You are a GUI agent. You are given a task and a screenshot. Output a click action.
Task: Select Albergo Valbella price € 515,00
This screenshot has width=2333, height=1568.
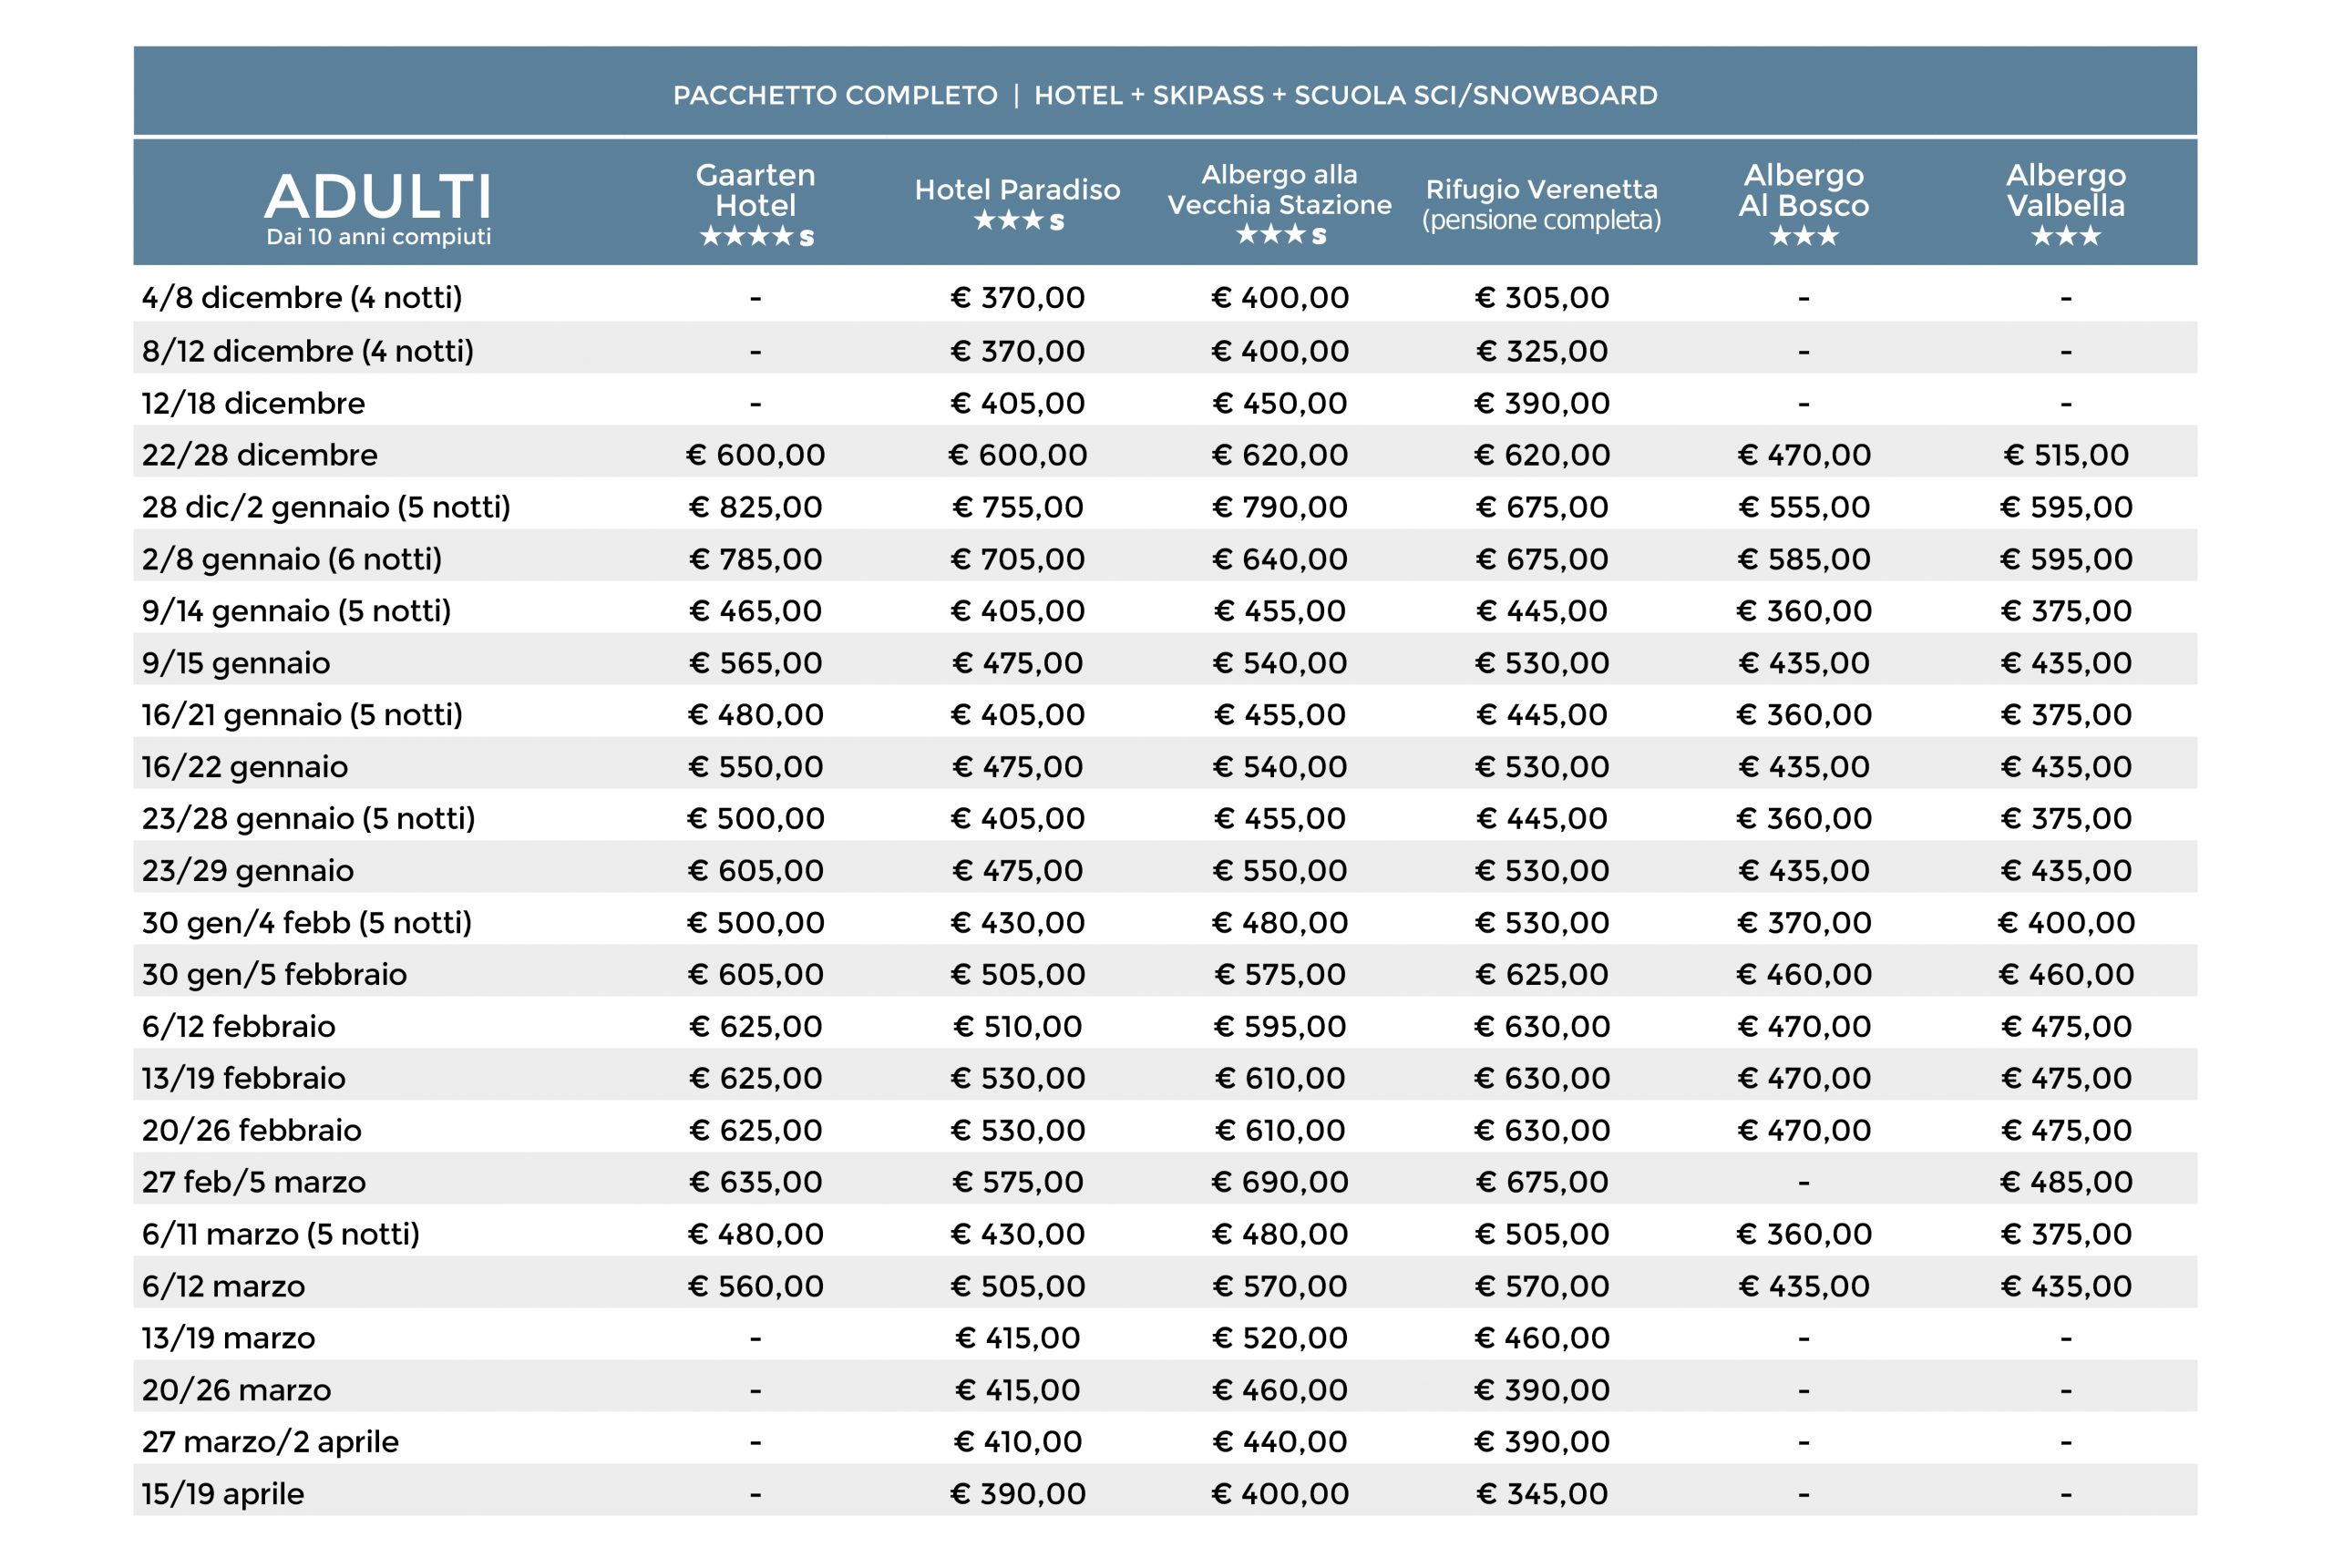tap(2066, 455)
